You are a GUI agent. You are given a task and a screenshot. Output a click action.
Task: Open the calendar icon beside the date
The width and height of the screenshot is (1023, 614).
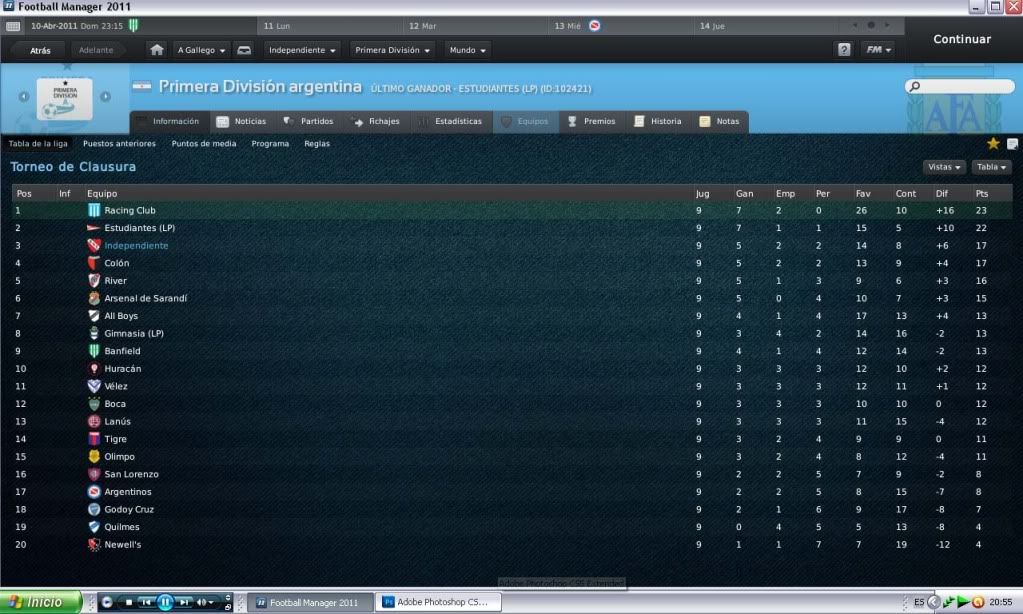(13, 26)
